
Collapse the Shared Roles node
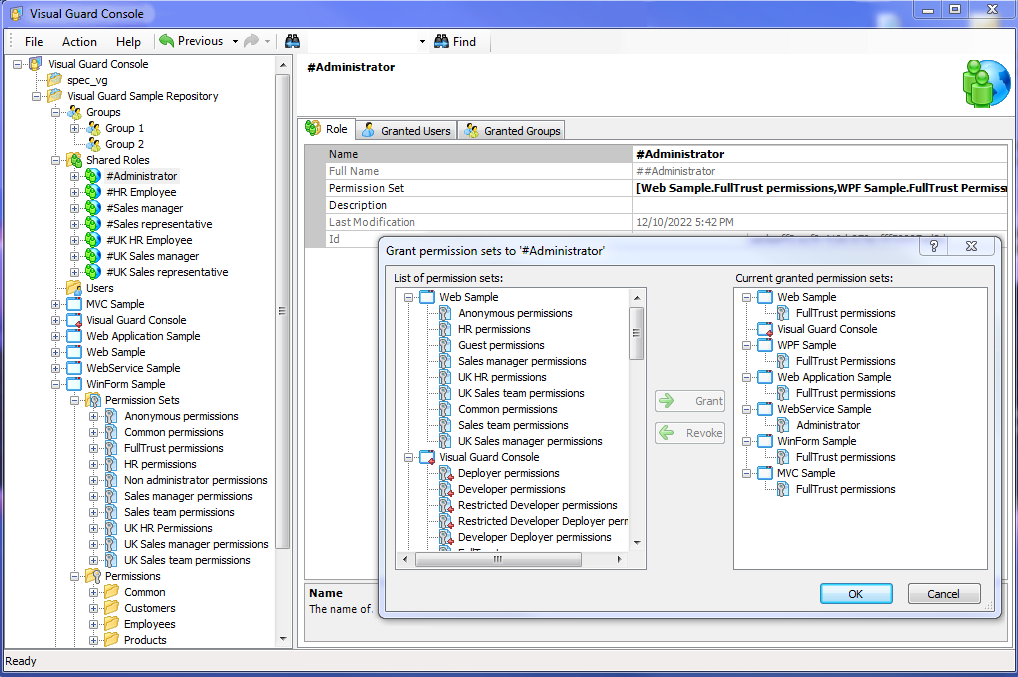coord(56,160)
